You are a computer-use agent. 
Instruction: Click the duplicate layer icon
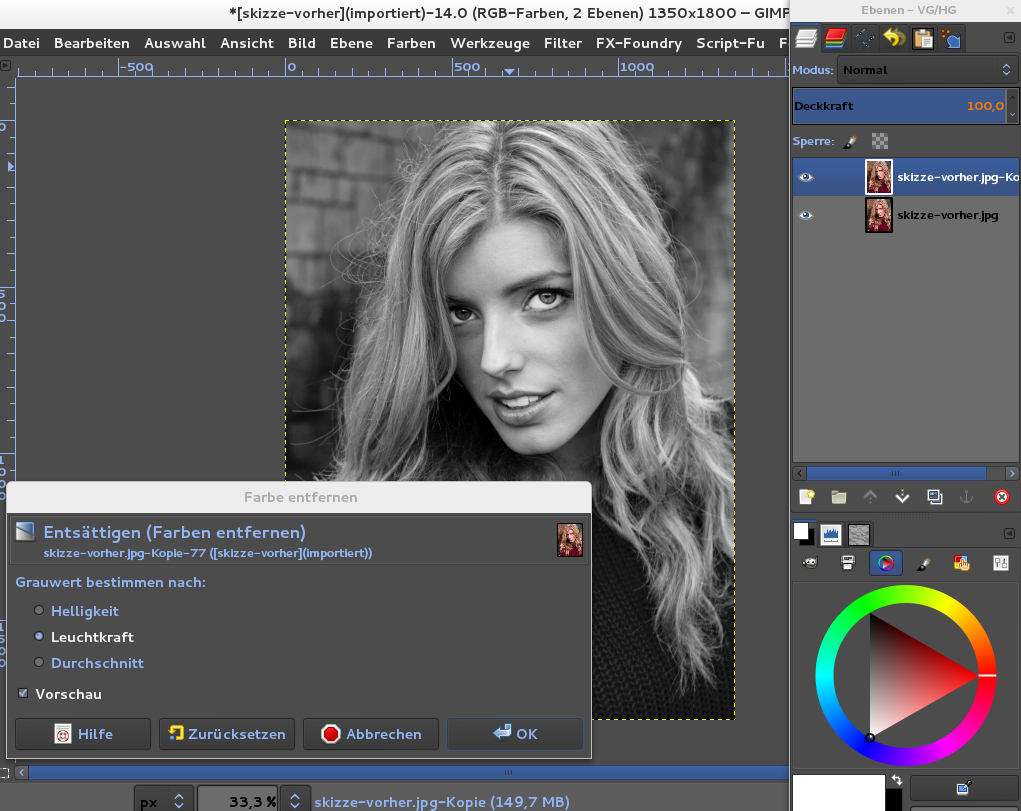(x=934, y=497)
